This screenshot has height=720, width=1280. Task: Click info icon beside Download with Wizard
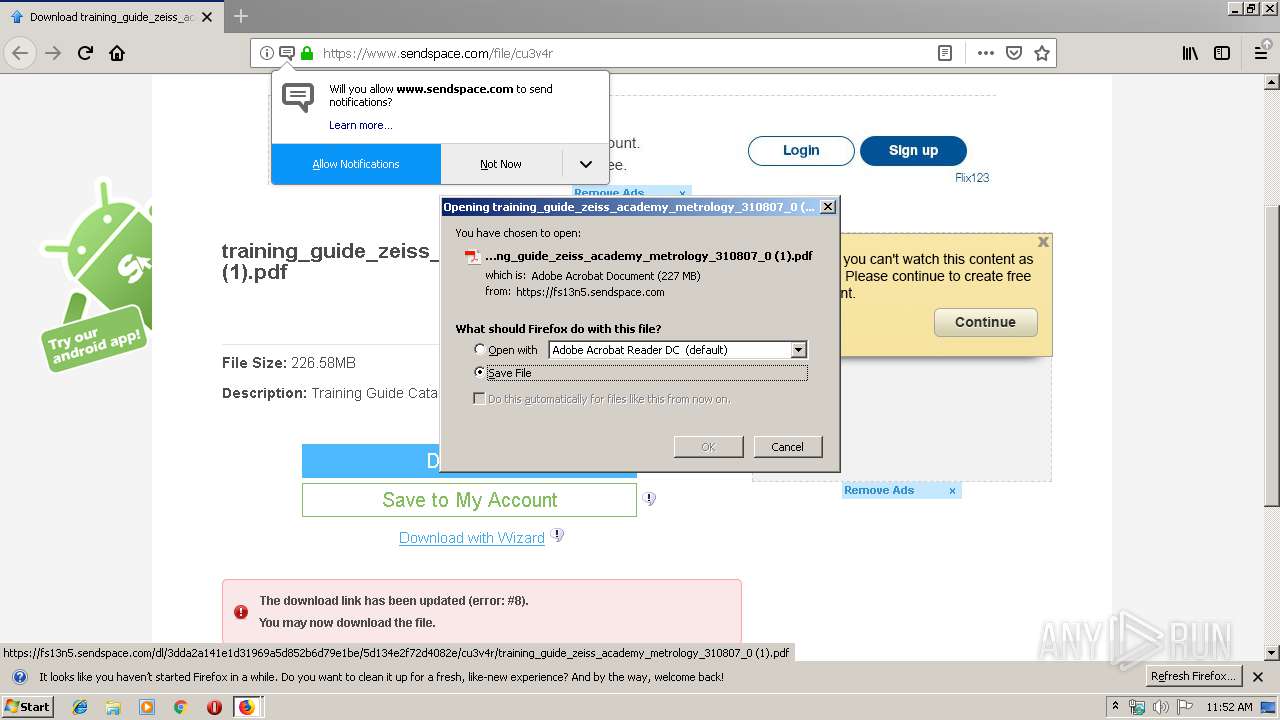(557, 535)
